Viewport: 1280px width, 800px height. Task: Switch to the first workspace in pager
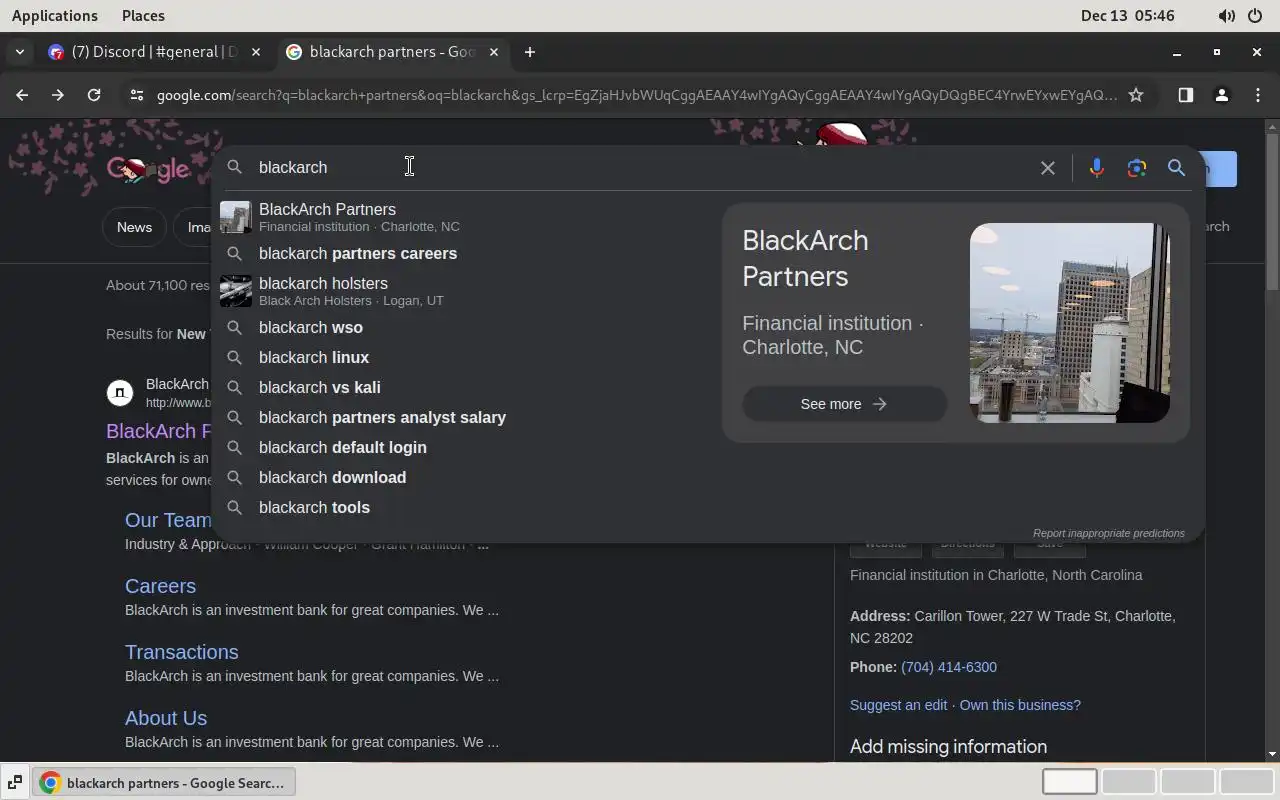click(x=1070, y=782)
